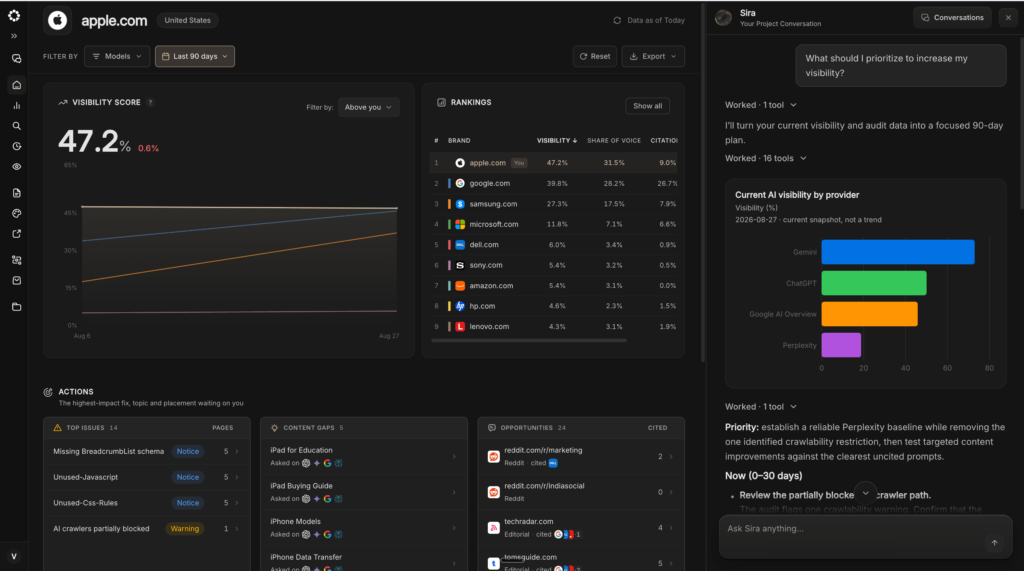Open the Conversations button
1024x571 pixels.
point(952,18)
